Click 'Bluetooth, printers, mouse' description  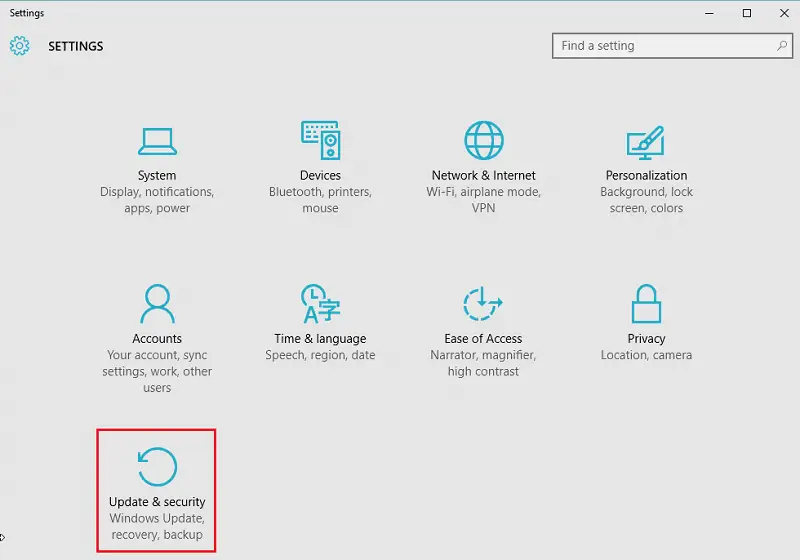(x=320, y=200)
